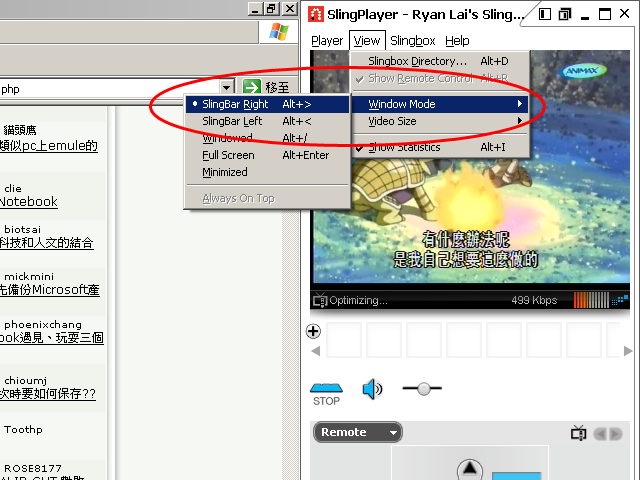
Task: Click the previous remote skin arrow
Action: (600, 433)
